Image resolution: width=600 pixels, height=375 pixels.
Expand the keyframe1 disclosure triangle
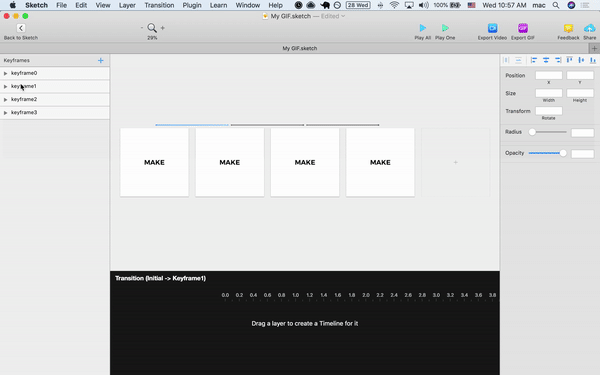coord(5,86)
